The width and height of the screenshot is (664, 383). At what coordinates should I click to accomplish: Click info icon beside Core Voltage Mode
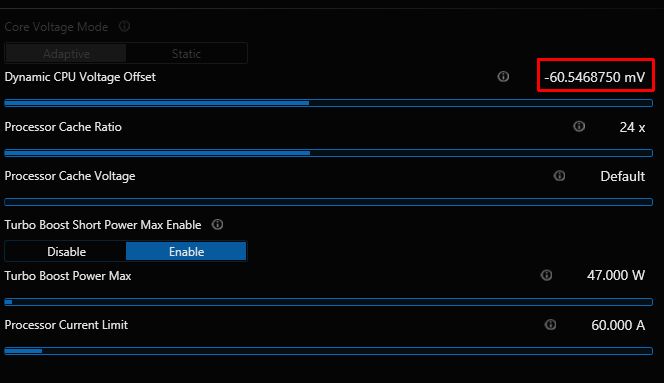point(124,26)
